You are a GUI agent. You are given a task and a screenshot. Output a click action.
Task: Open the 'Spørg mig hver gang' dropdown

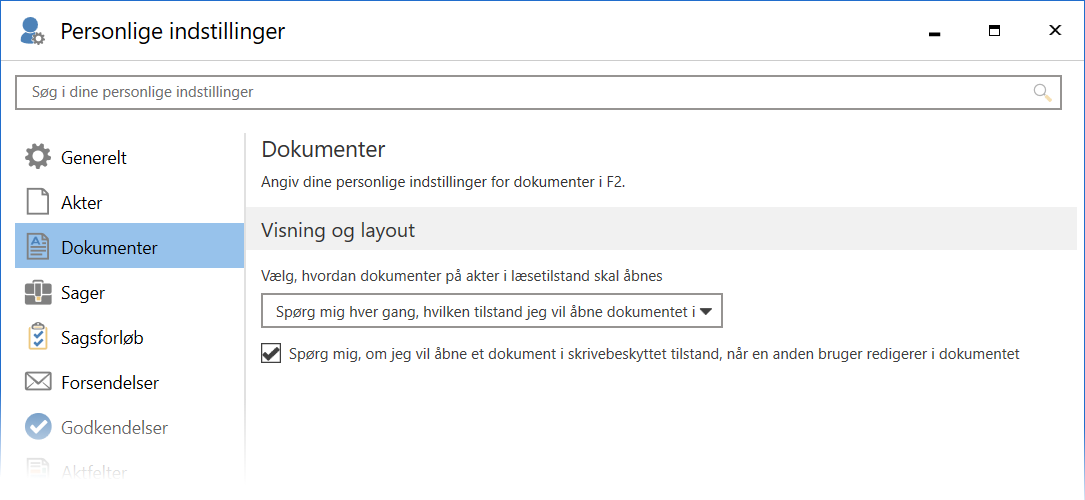tap(478, 311)
